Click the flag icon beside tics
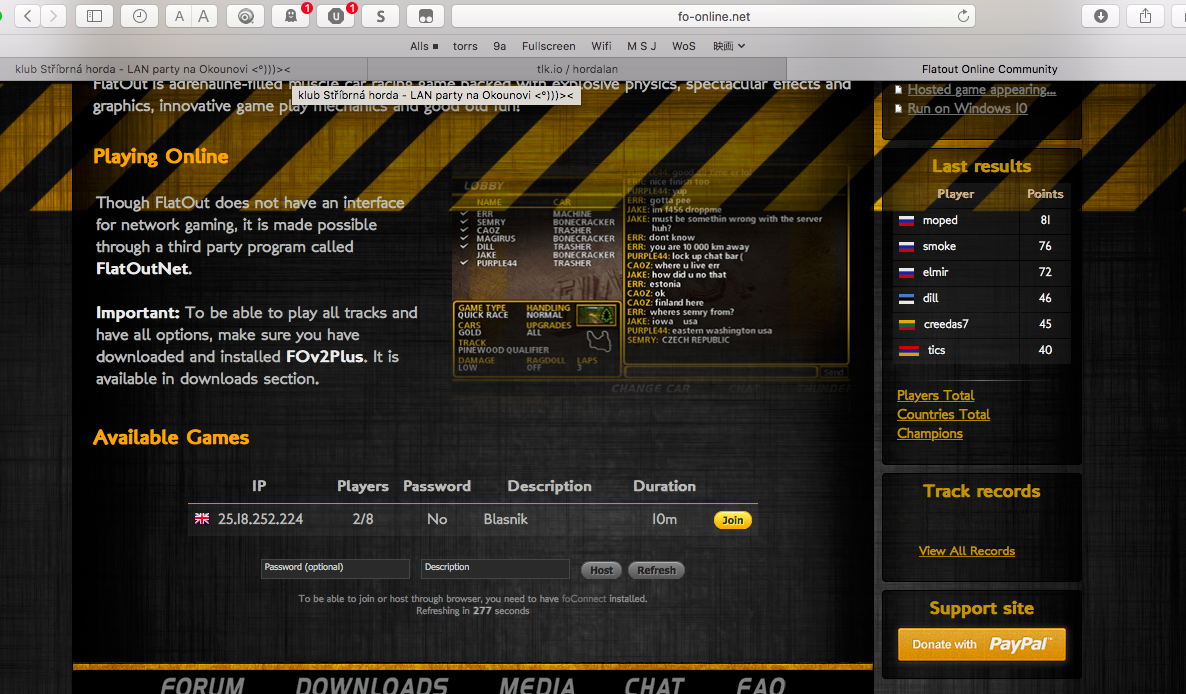The width and height of the screenshot is (1186, 694). click(908, 350)
